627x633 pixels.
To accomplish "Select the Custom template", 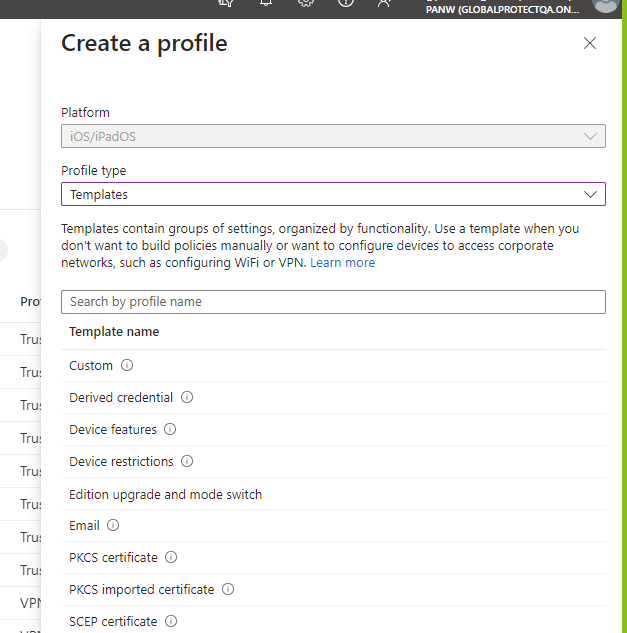I will [333, 366].
